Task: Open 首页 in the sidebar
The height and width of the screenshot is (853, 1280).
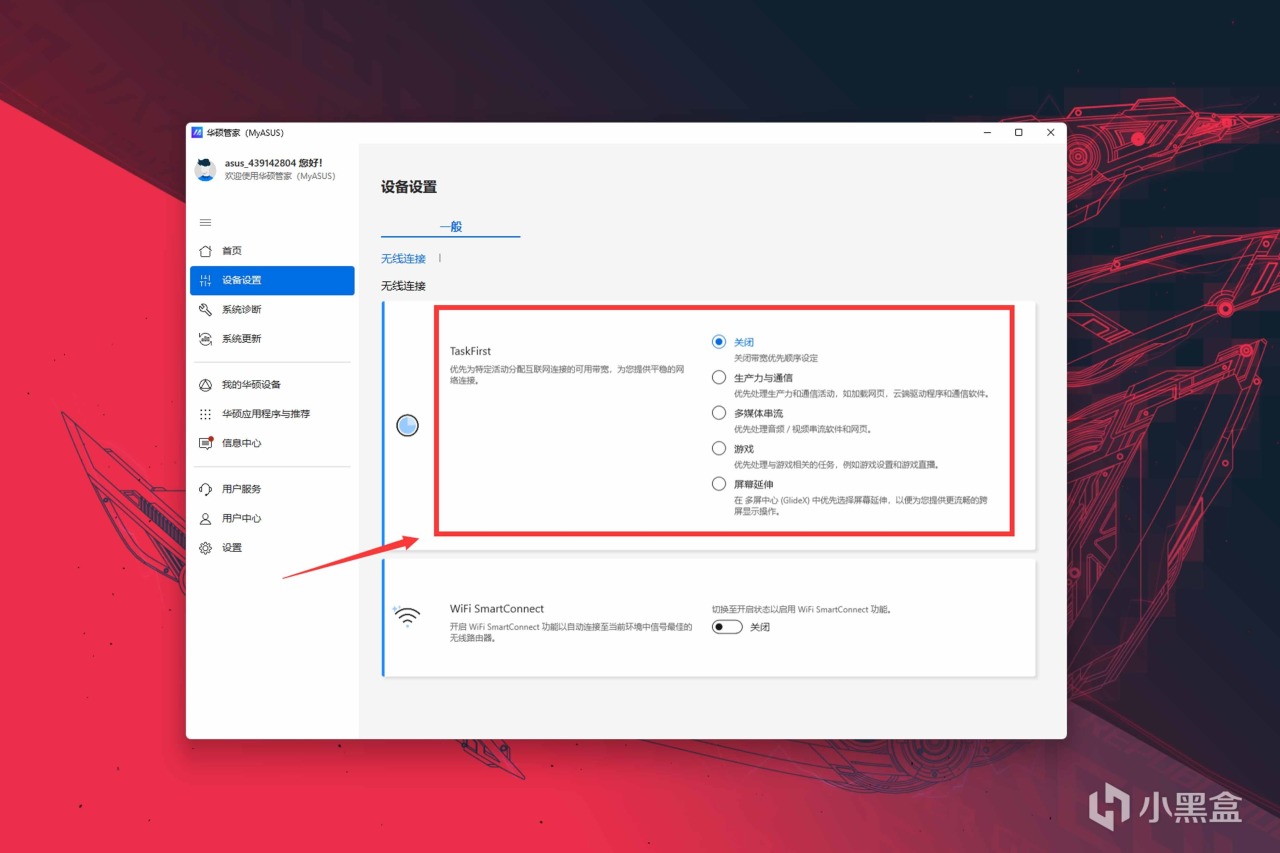Action: point(272,251)
